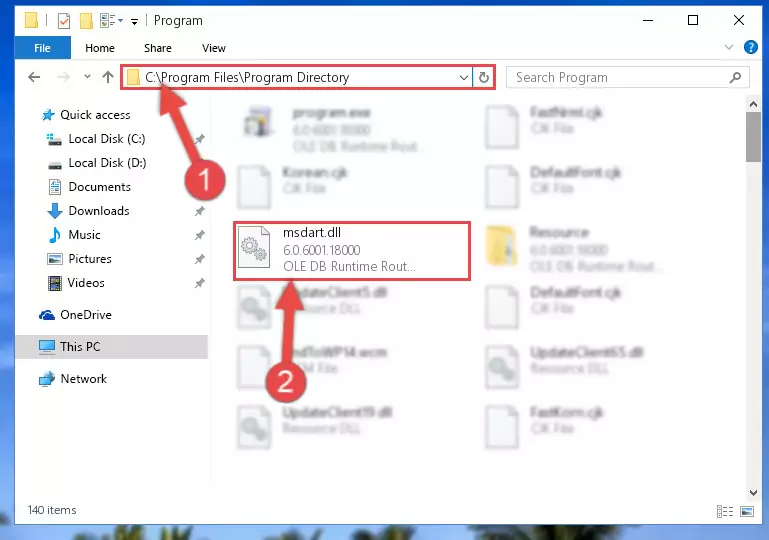
Task: Click the vertical scrollbar thumb
Action: pyautogui.click(x=753, y=137)
